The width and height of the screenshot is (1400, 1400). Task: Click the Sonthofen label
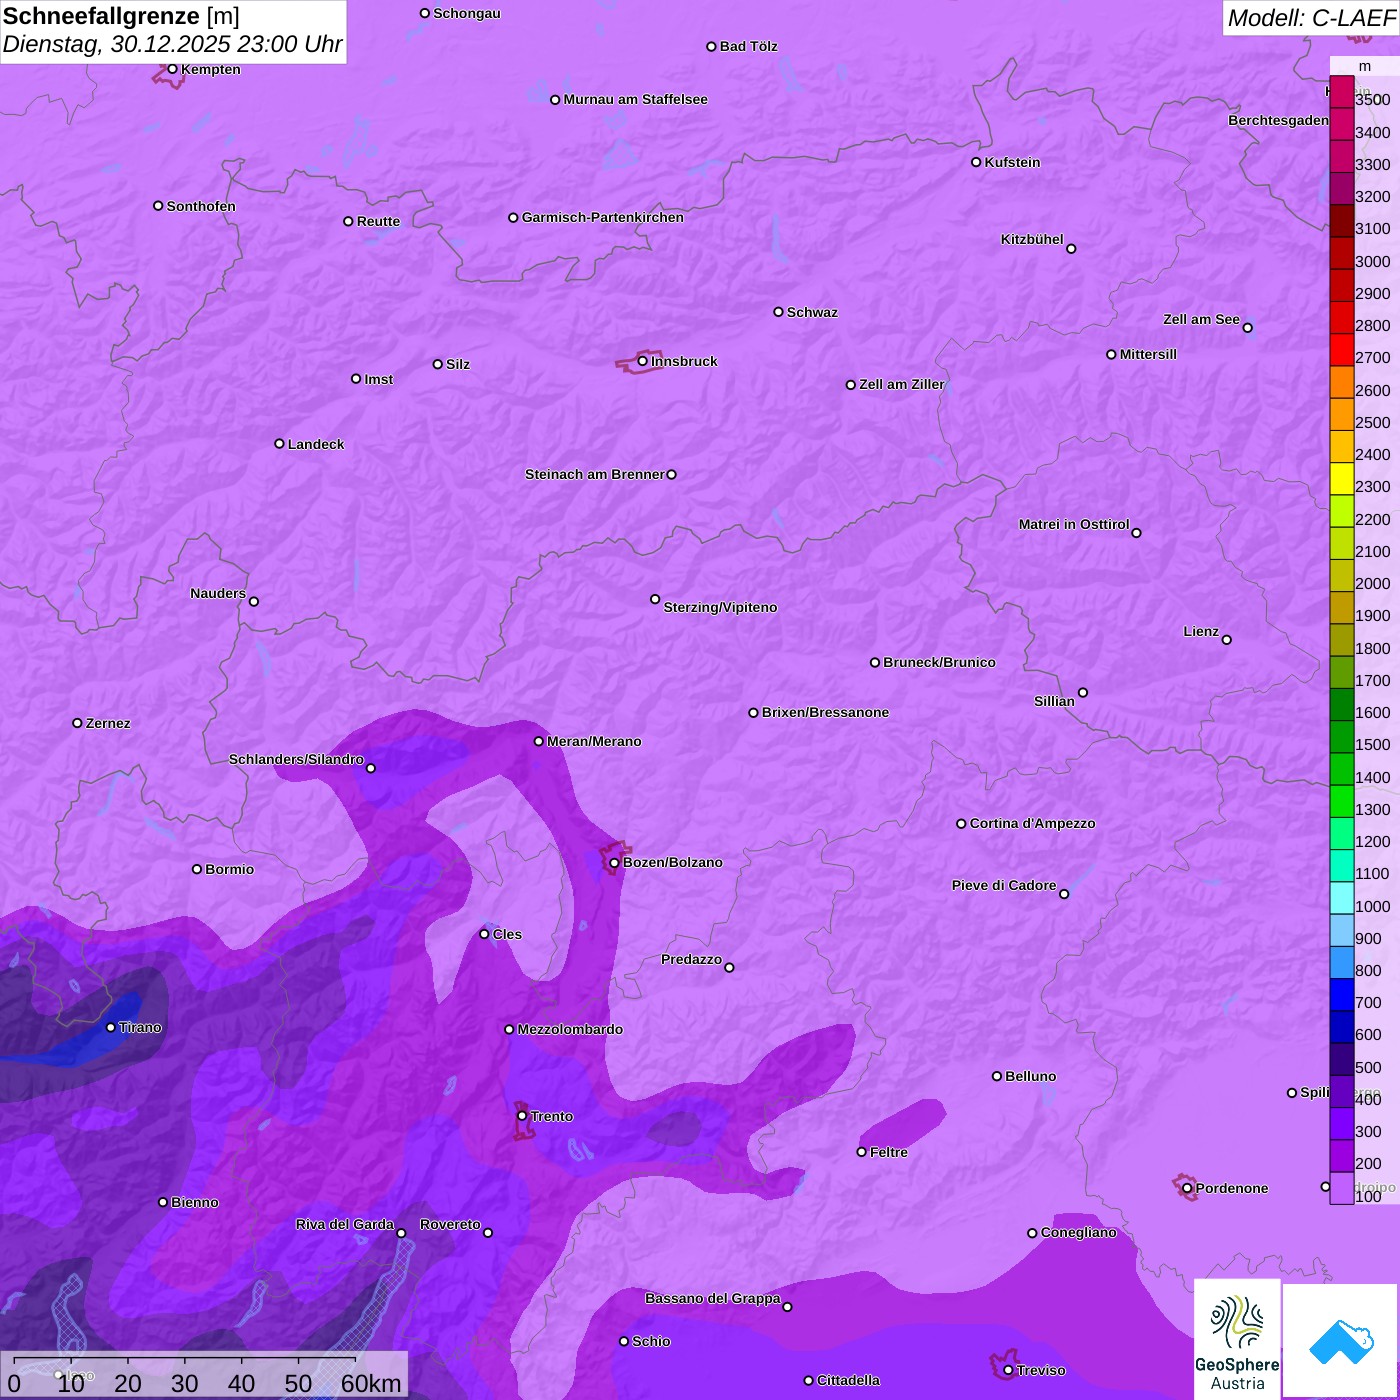201,206
